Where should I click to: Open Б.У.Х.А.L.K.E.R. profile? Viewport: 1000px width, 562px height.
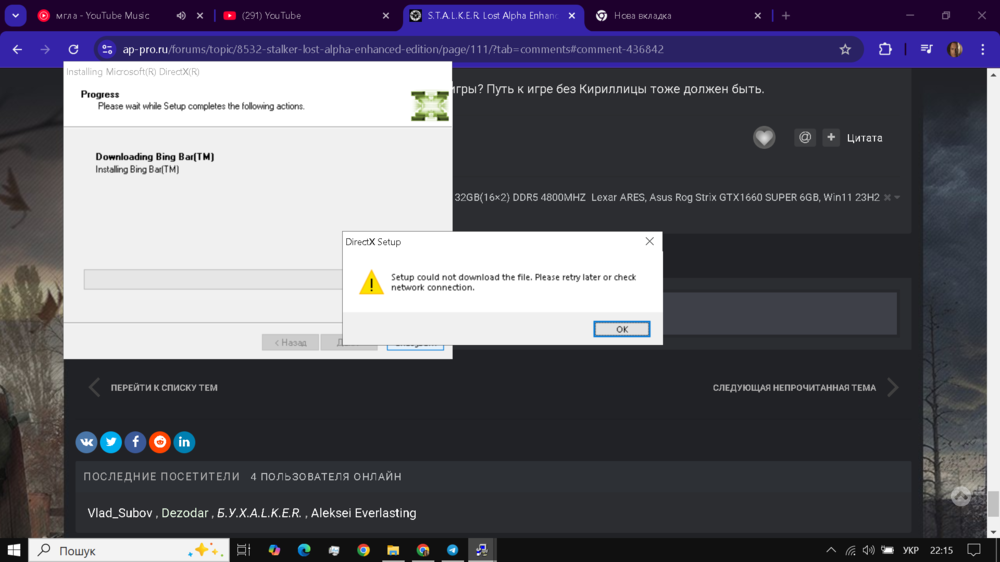259,513
